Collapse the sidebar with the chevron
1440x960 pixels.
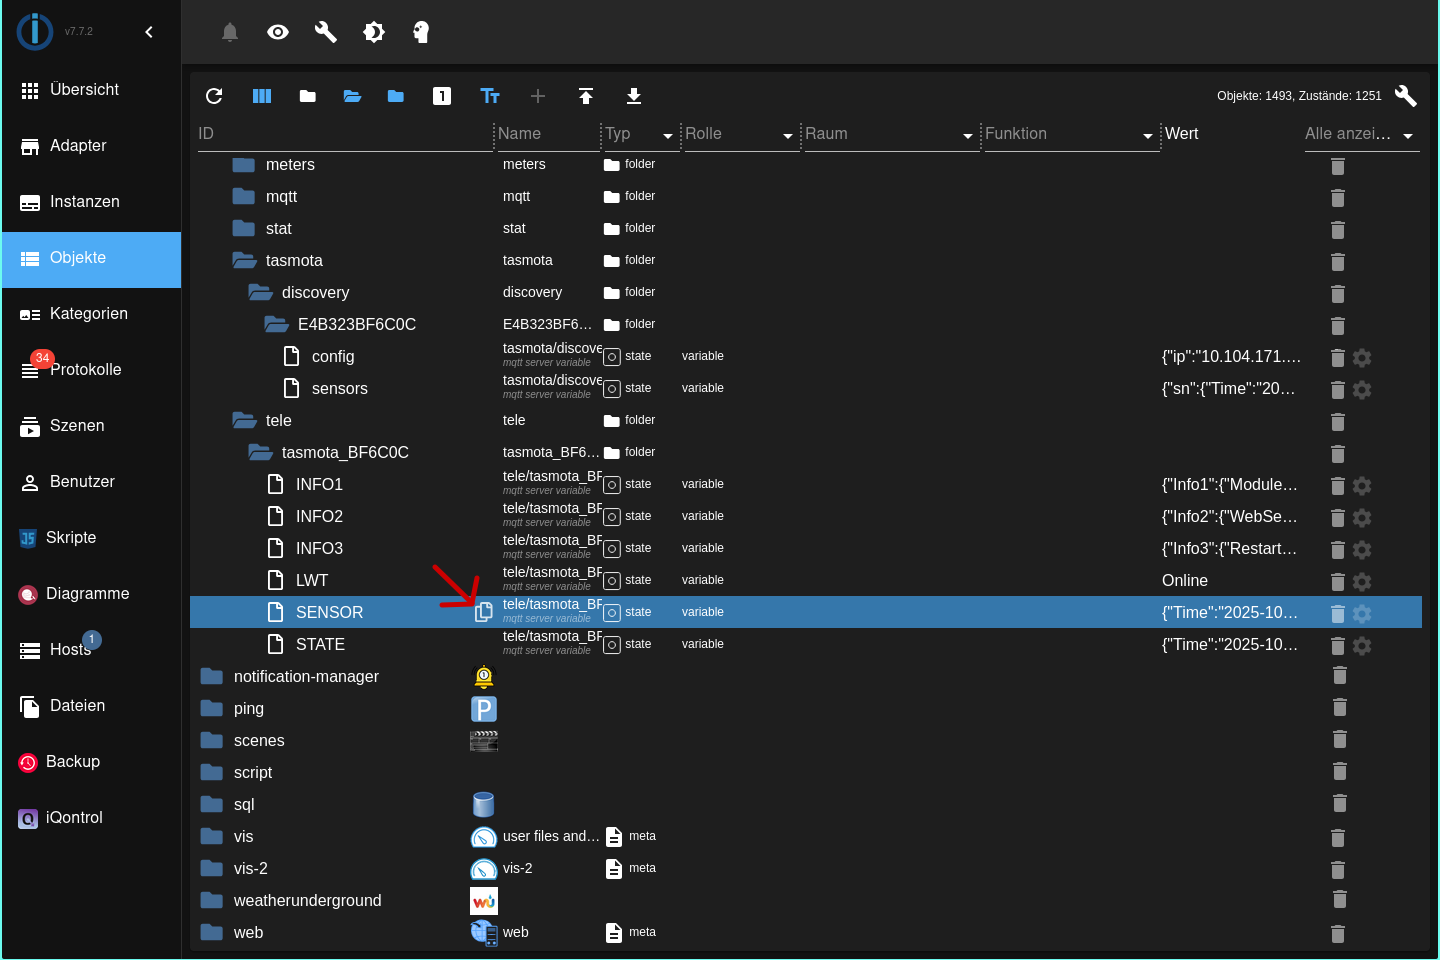[x=149, y=32]
